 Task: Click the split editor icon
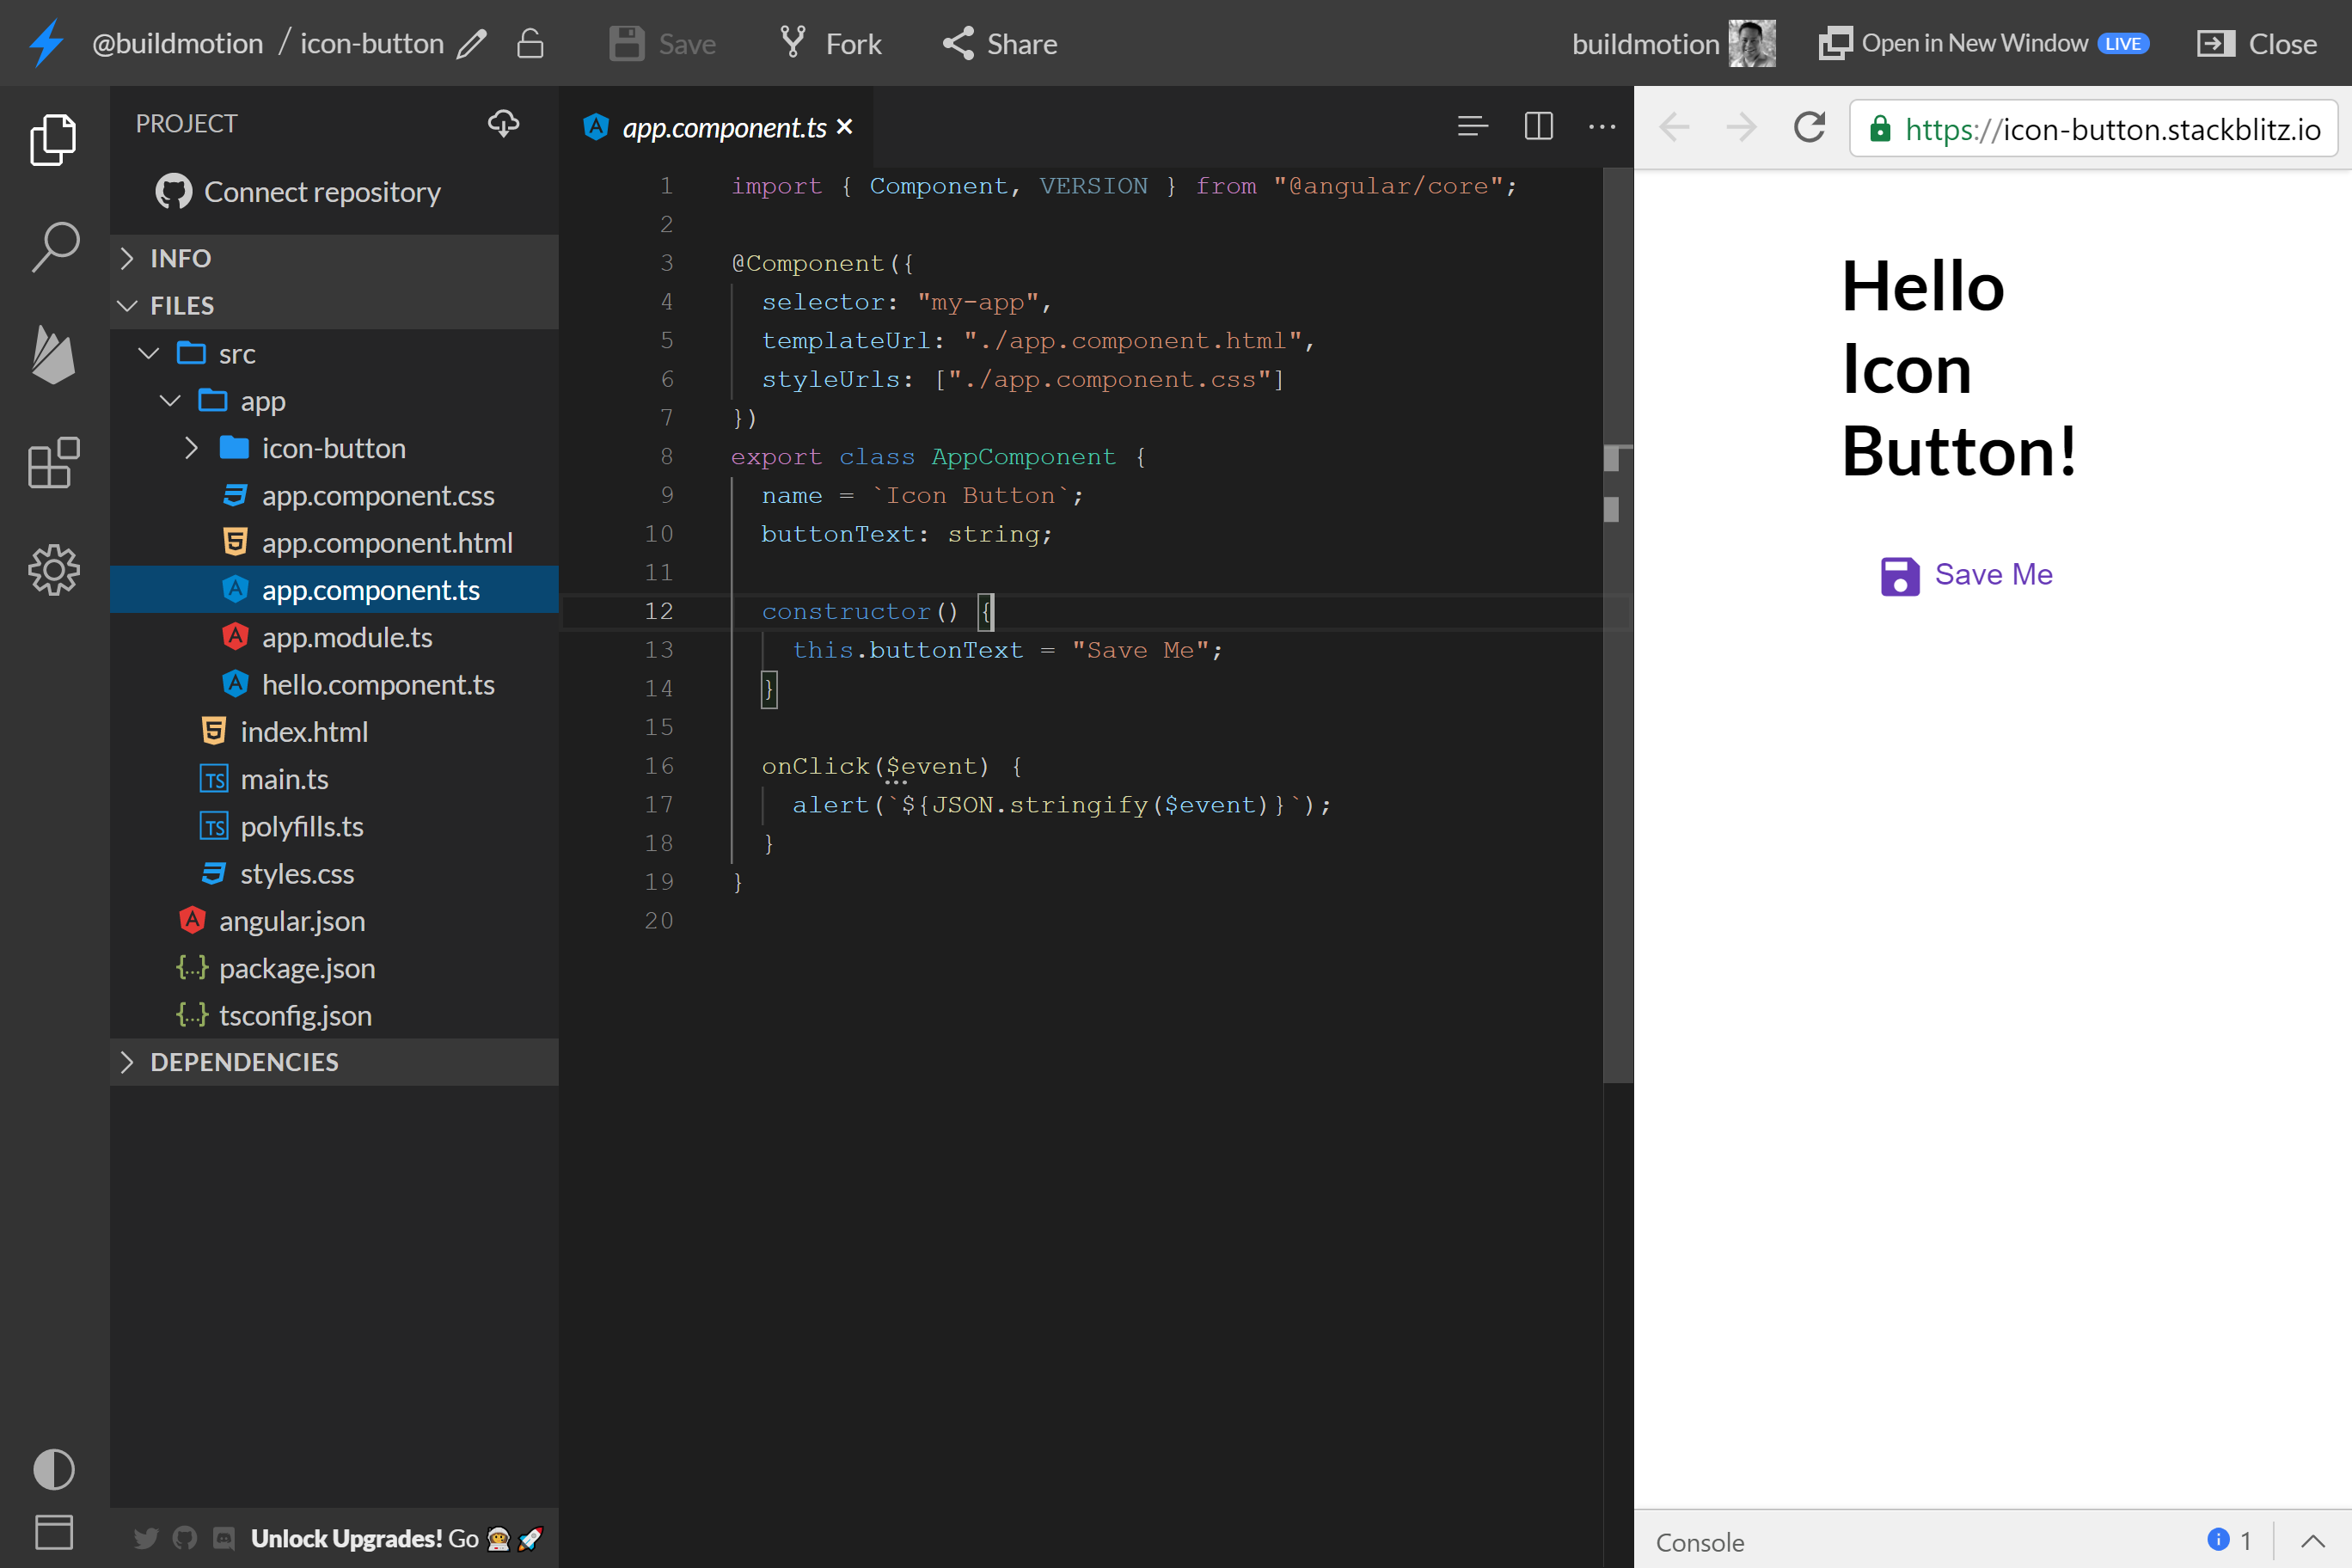(x=1538, y=126)
